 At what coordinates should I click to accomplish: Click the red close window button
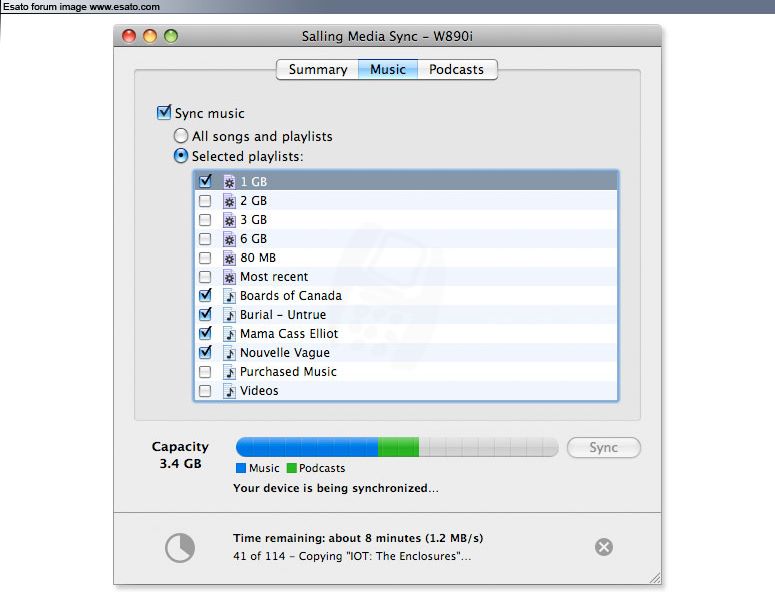pyautogui.click(x=129, y=36)
